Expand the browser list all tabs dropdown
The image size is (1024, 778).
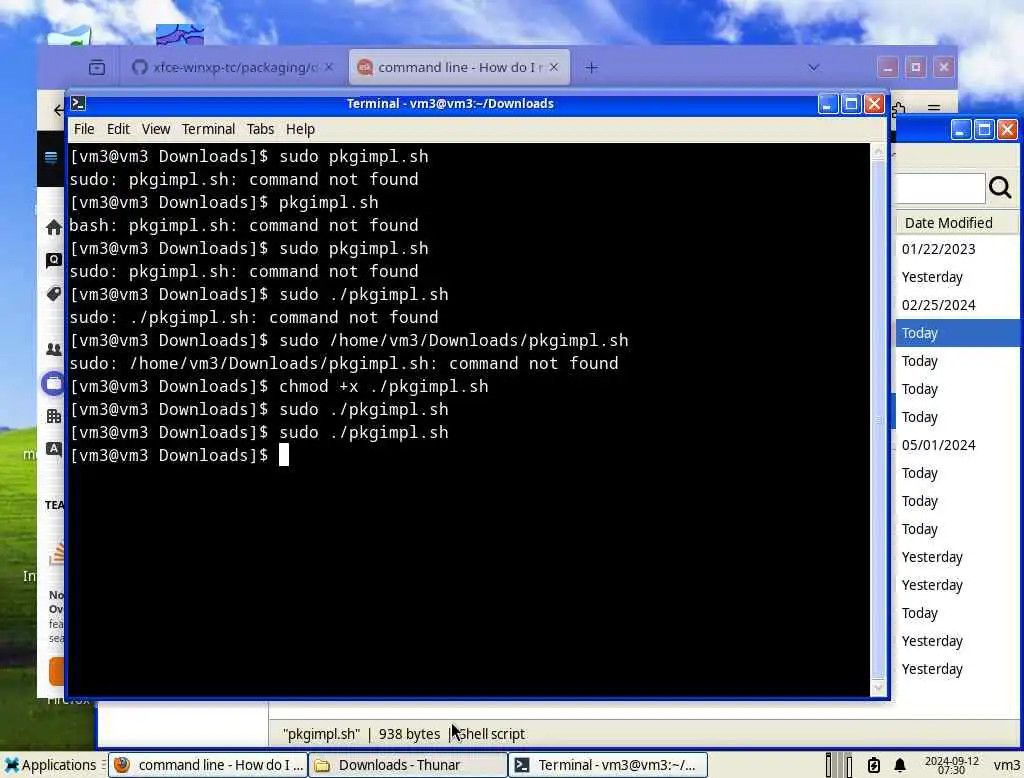pyautogui.click(x=813, y=67)
